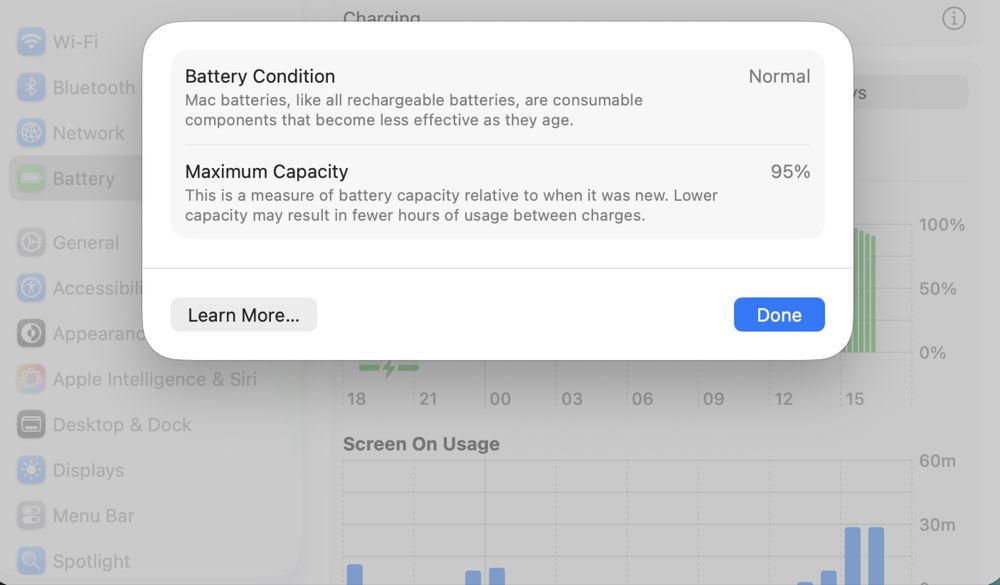Viewport: 1000px width, 585px height.
Task: Click the Done button
Action: 779,315
